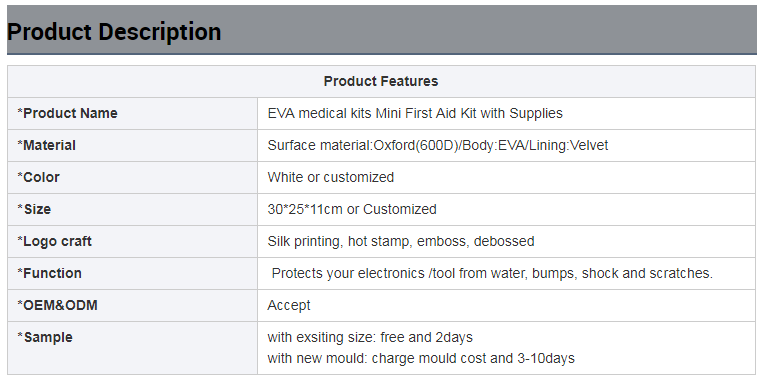Select the exsiting size free 2days line
Image resolution: width=783 pixels, height=382 pixels.
(370, 337)
